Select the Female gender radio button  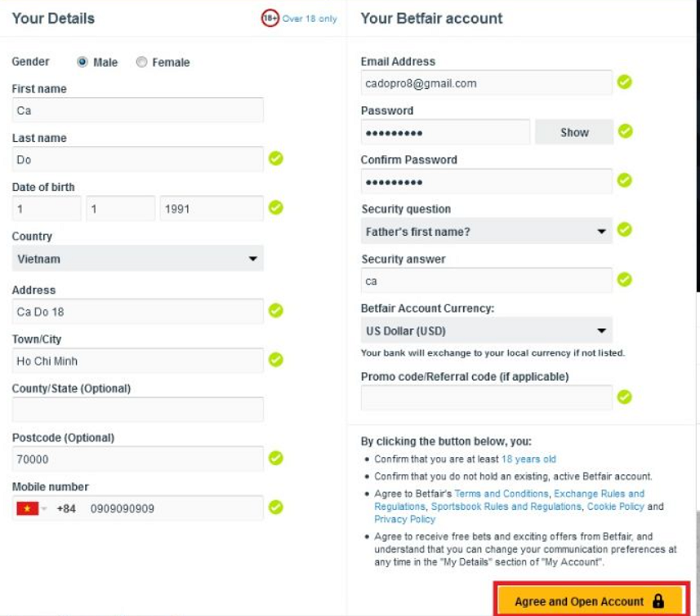[142, 62]
